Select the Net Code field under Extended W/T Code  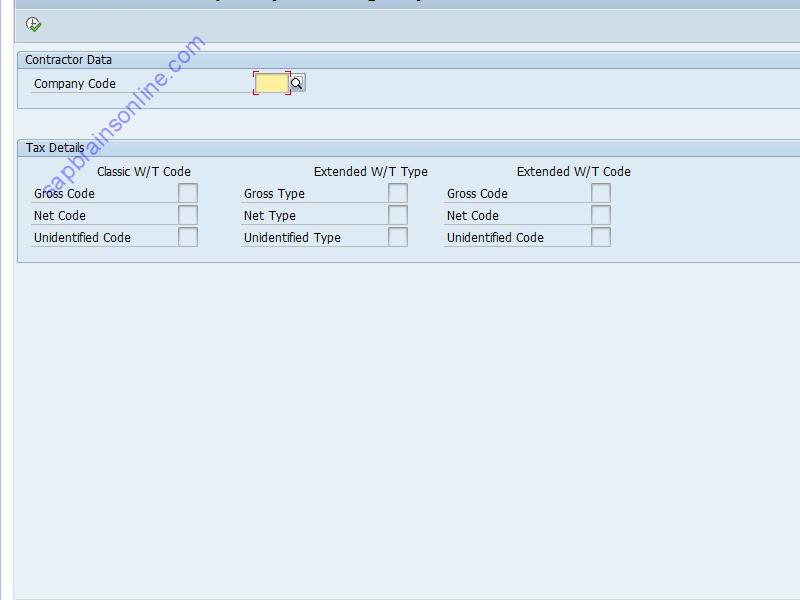click(600, 215)
